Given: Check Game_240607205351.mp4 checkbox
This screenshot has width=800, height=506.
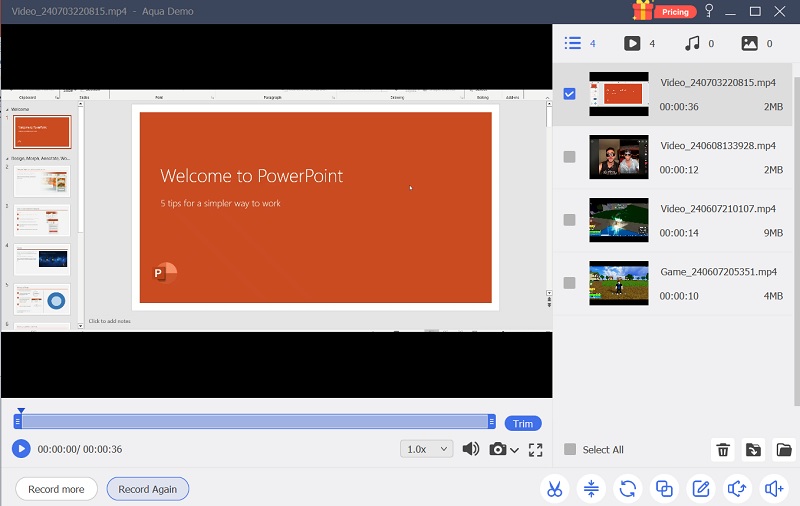Looking at the screenshot, I should pos(569,283).
